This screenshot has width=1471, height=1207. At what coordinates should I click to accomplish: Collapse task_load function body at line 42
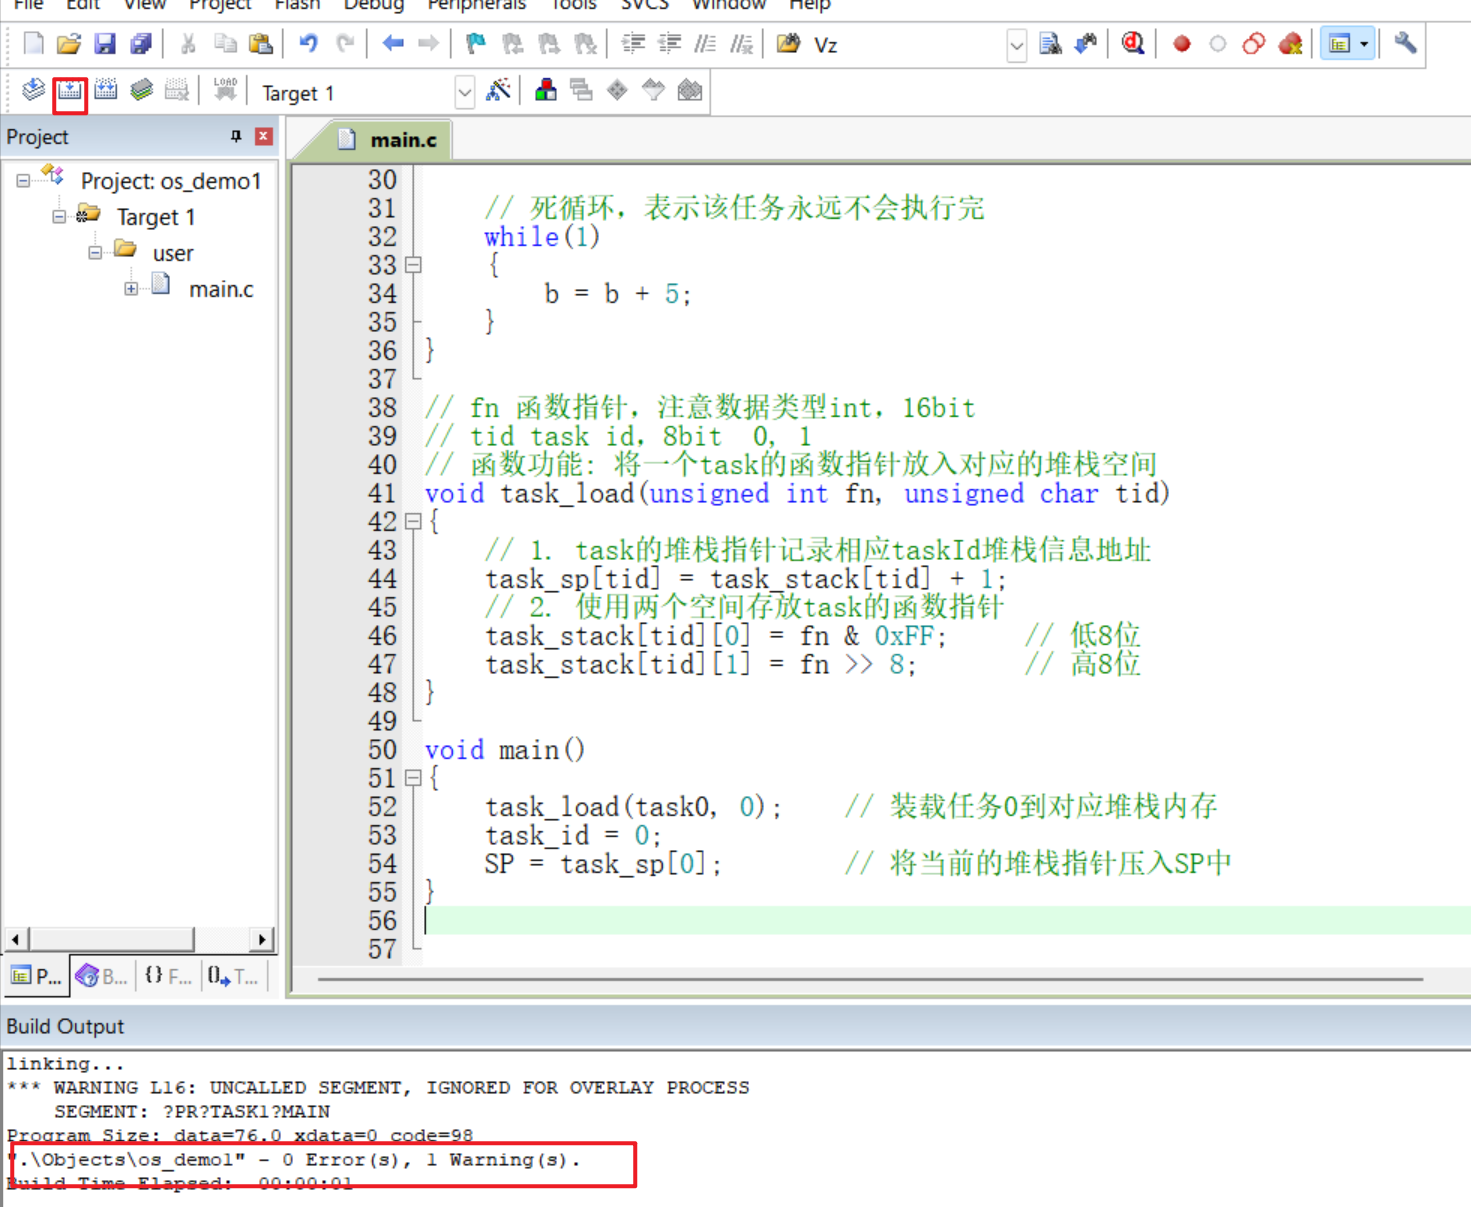tap(413, 521)
